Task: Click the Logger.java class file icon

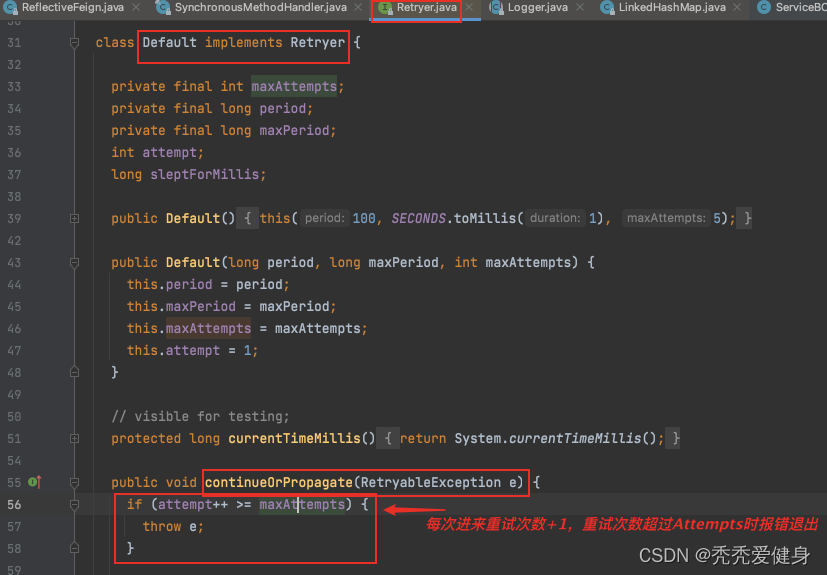Action: [x=496, y=7]
